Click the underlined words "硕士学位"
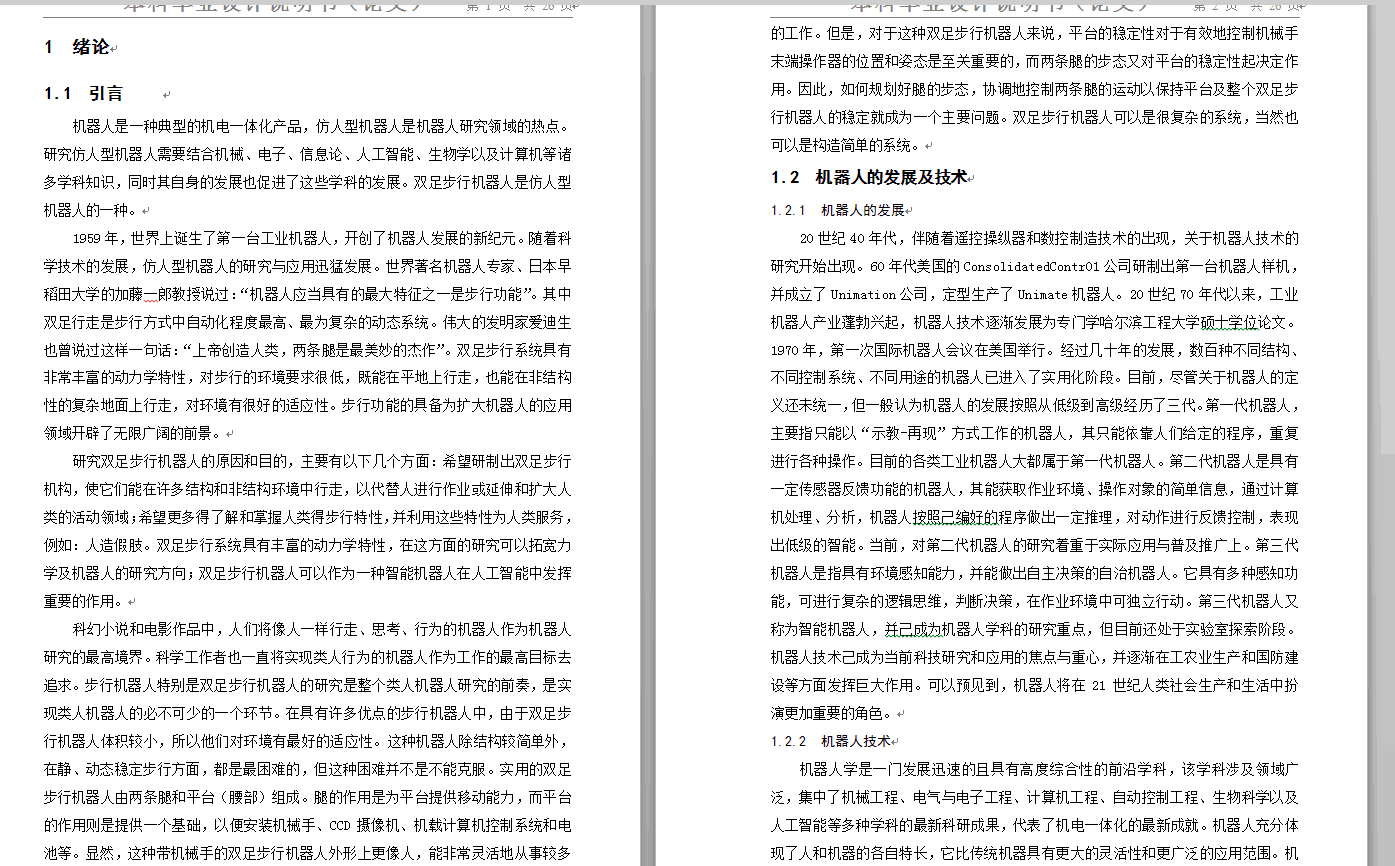The height and width of the screenshot is (866, 1395). tap(1228, 323)
